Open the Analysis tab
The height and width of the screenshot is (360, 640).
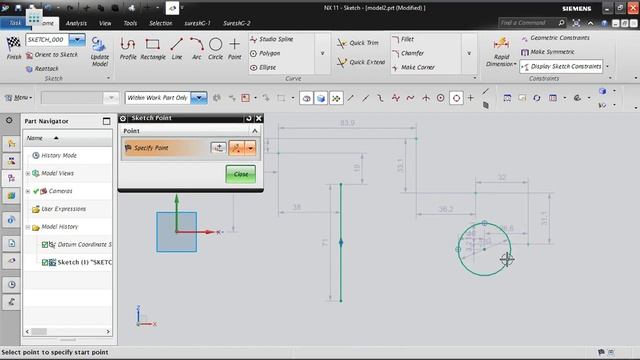tap(76, 23)
